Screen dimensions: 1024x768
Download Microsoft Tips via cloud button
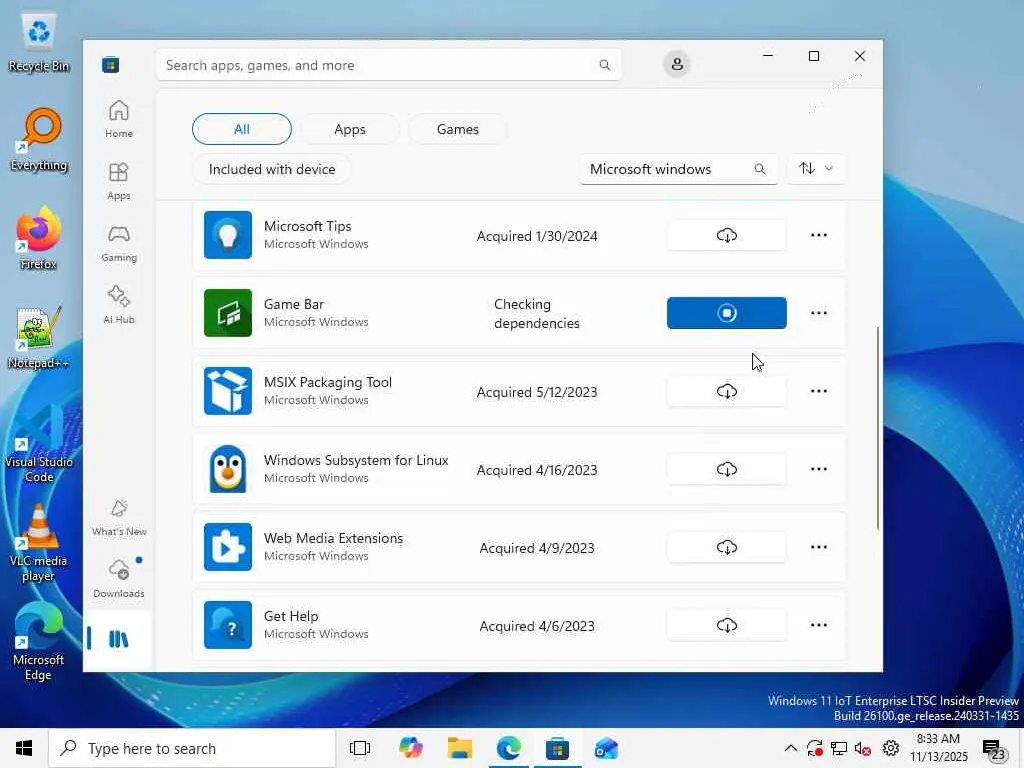pos(726,235)
